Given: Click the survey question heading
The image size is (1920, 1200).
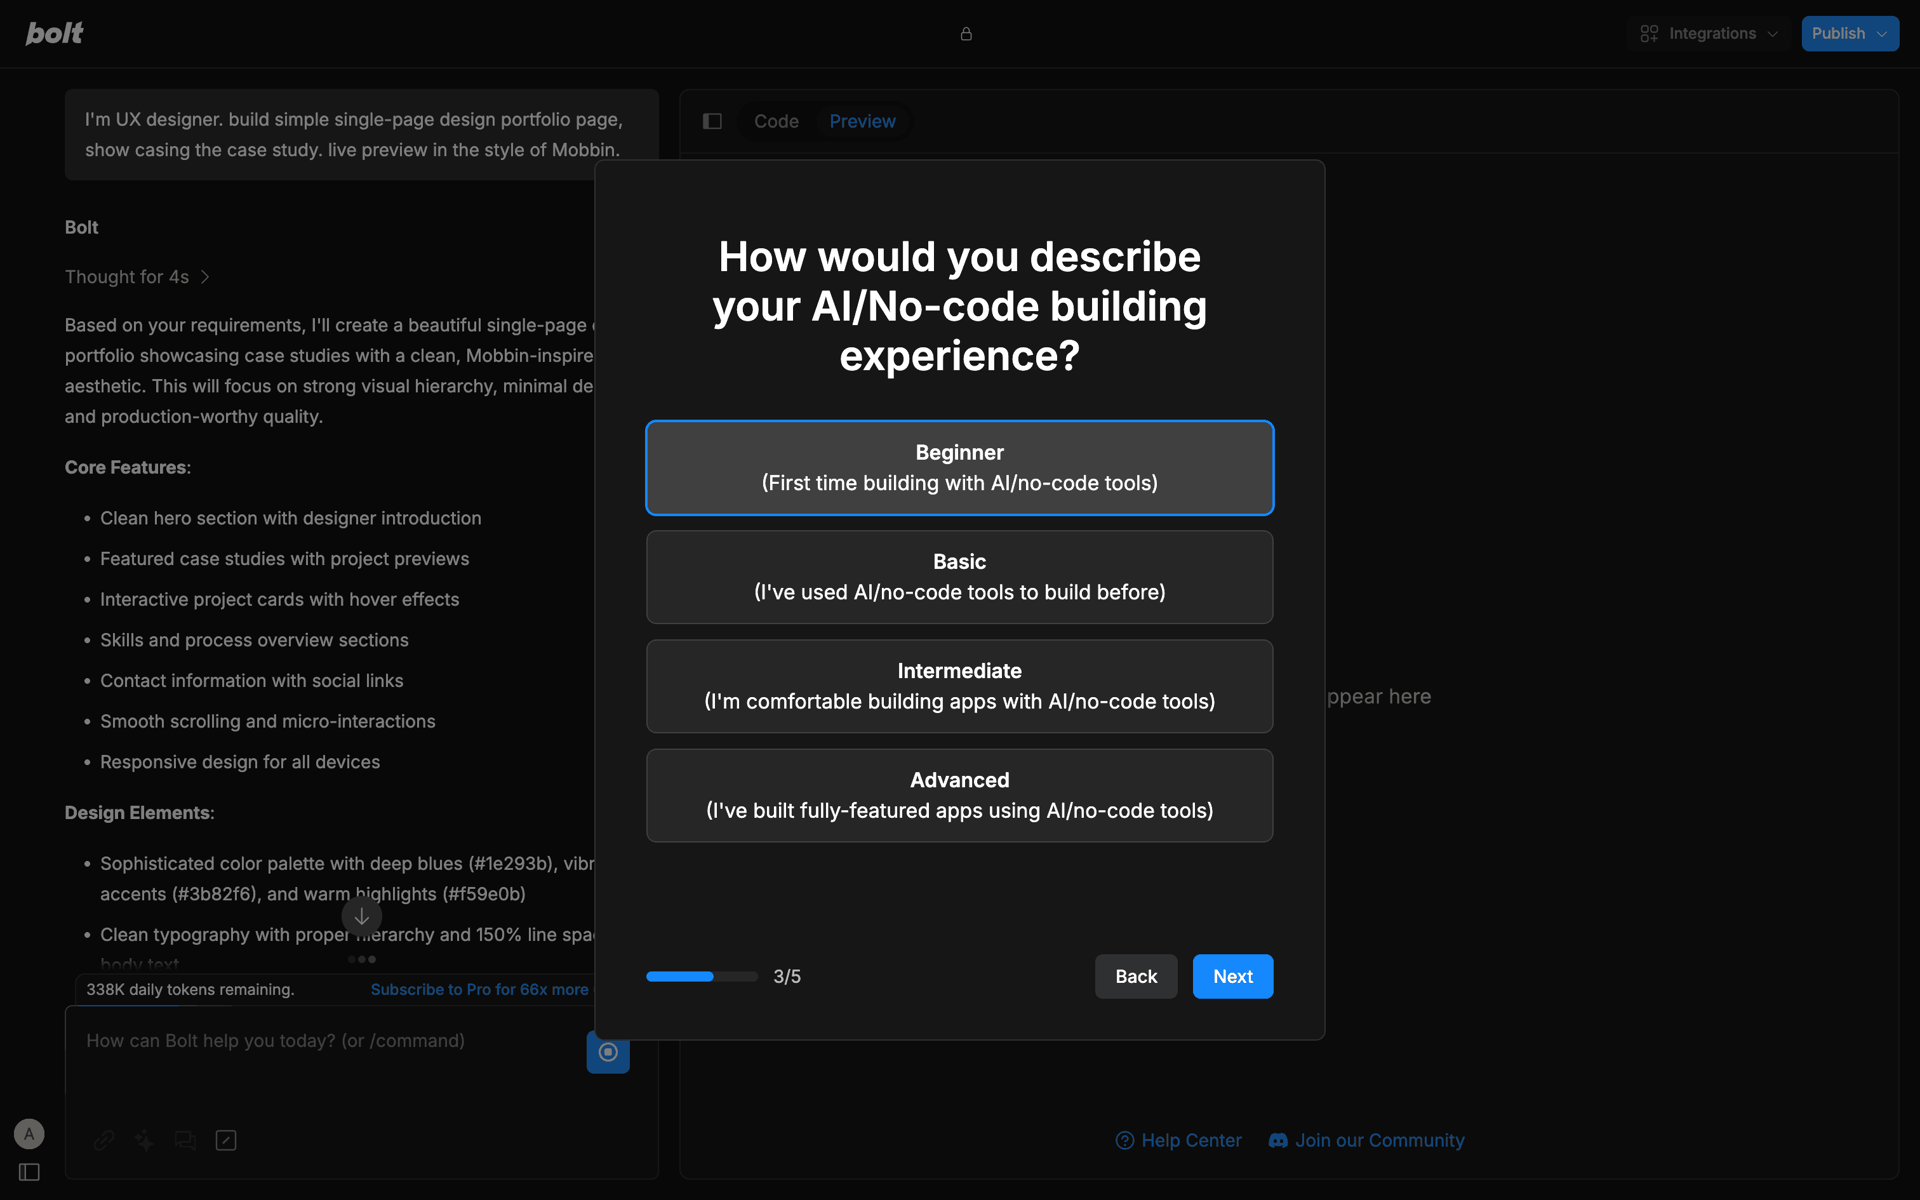Looking at the screenshot, I should [960, 306].
